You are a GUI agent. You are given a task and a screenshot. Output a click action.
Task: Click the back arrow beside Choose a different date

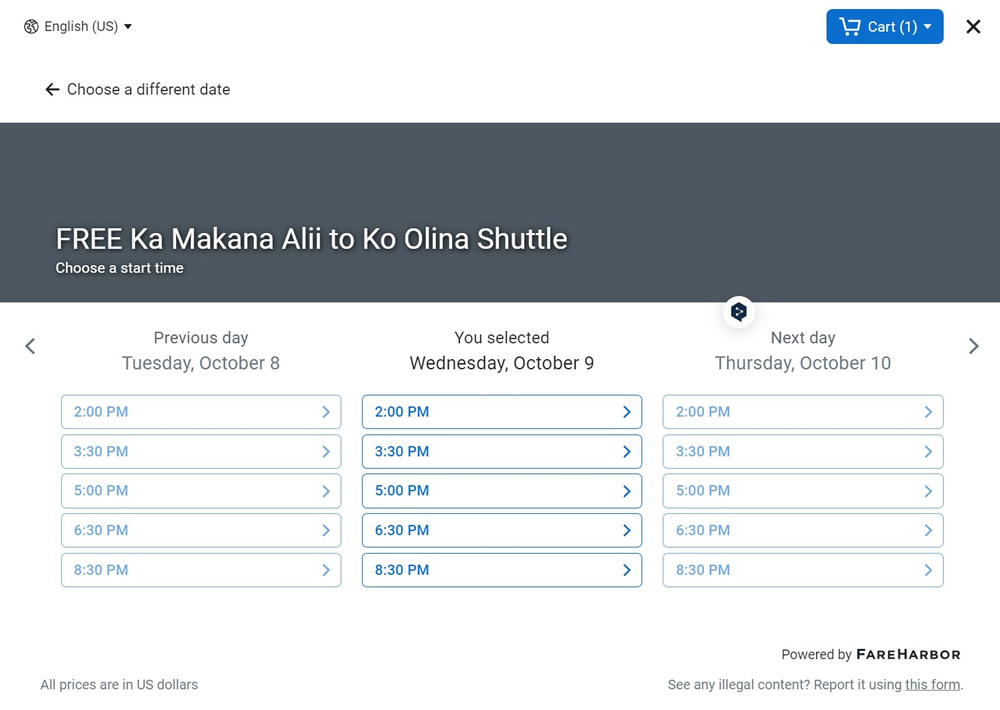tap(52, 90)
